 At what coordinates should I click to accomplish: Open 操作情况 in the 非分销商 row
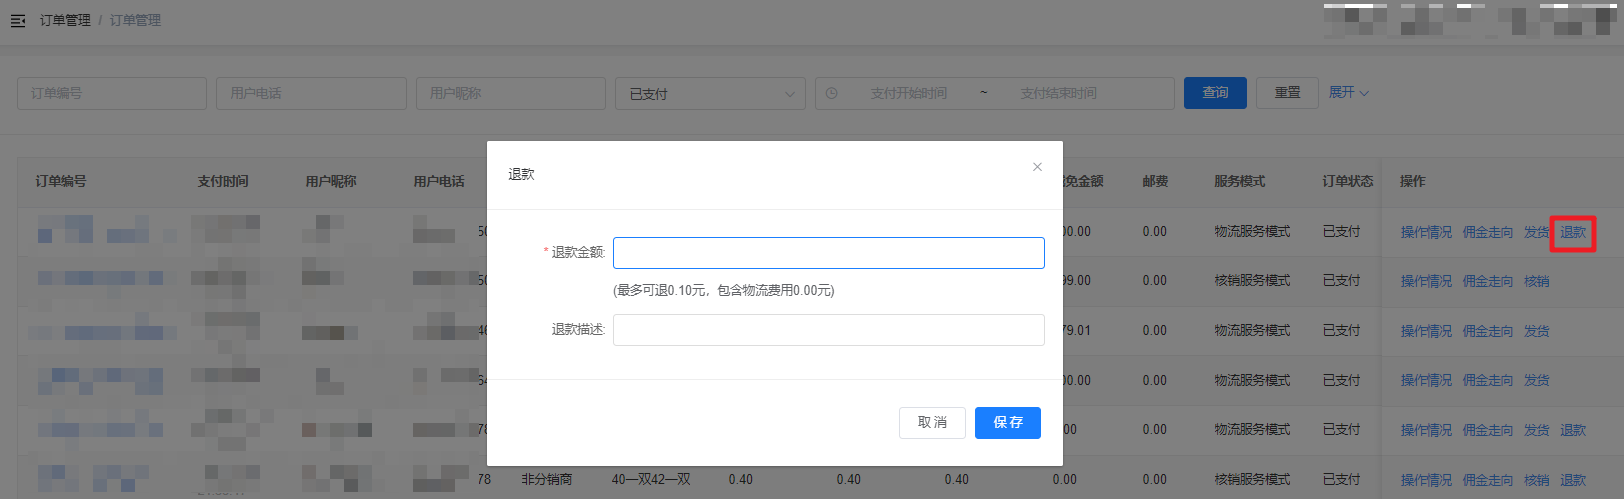pyautogui.click(x=1426, y=480)
